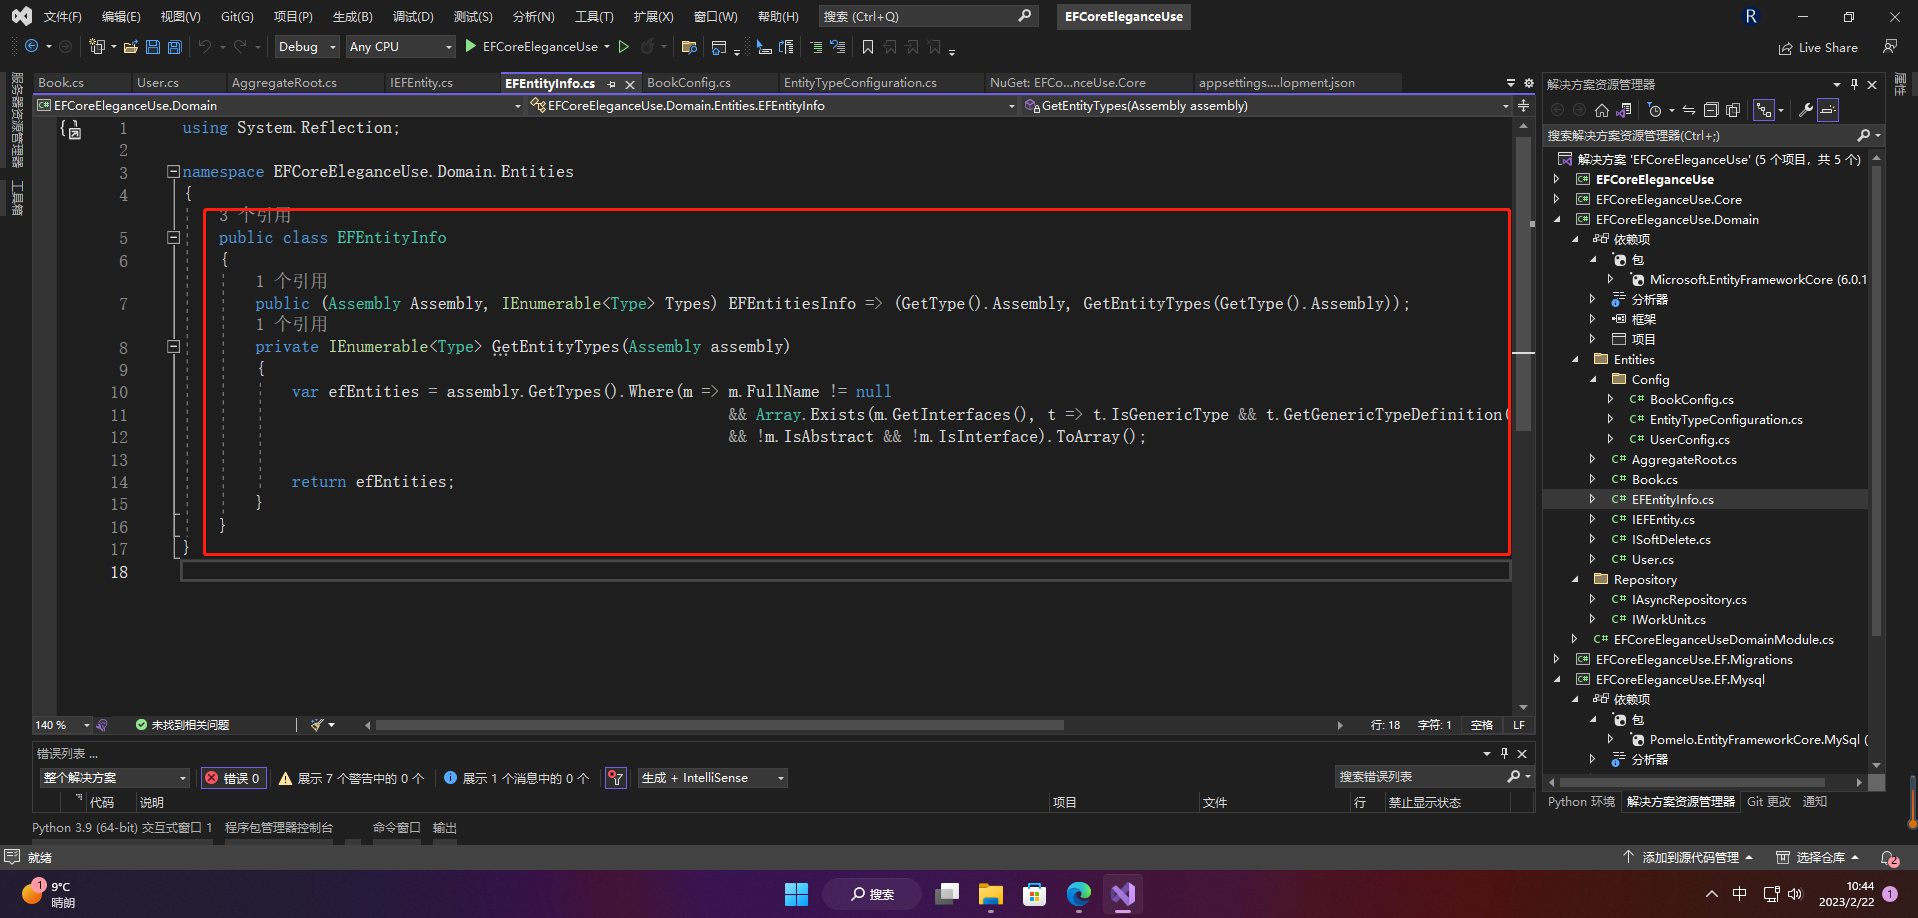Click the editor horizontal scrollbar
The height and width of the screenshot is (918, 1918).
click(x=720, y=725)
